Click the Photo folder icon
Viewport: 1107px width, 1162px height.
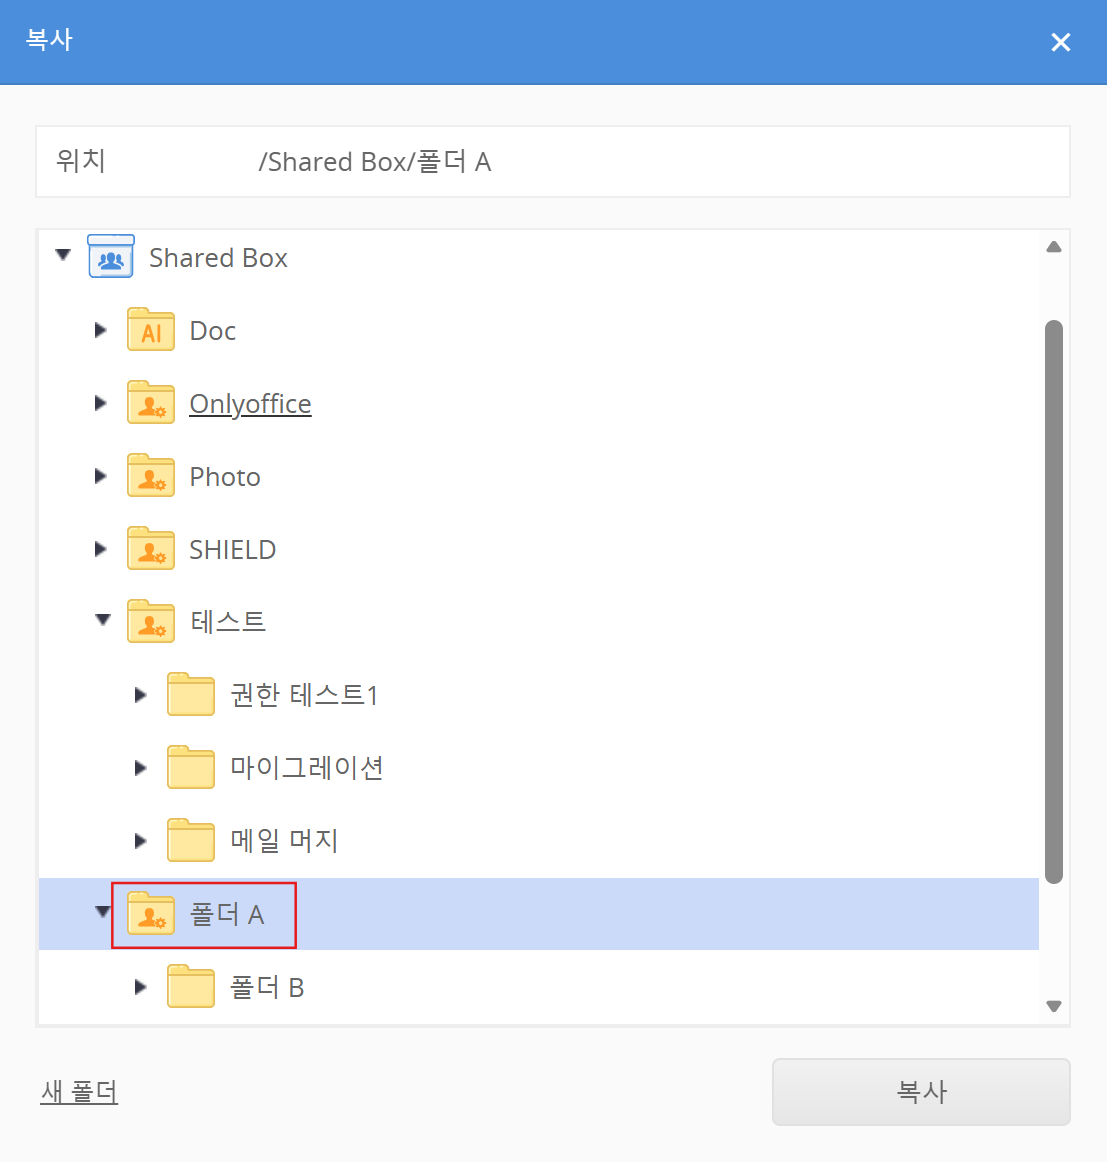pyautogui.click(x=151, y=477)
